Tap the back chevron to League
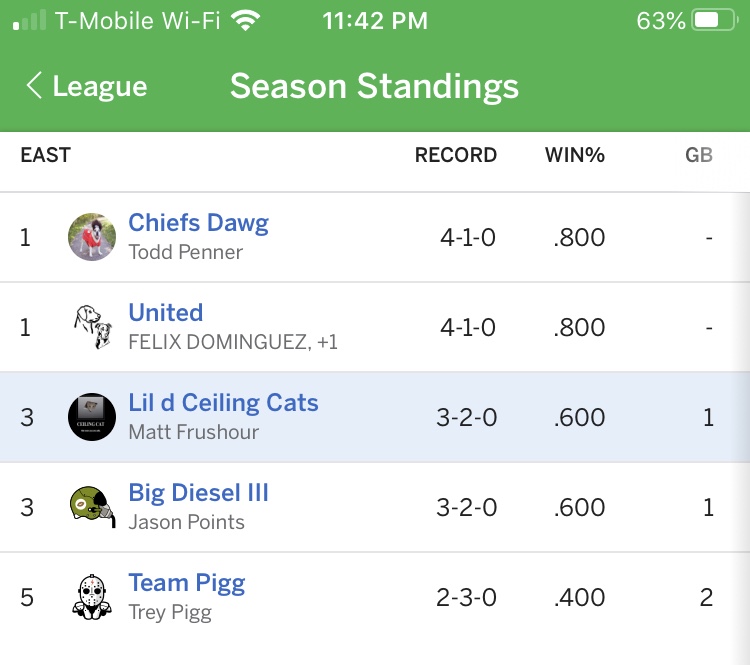Screen dimensions: 750x665 (x=34, y=86)
